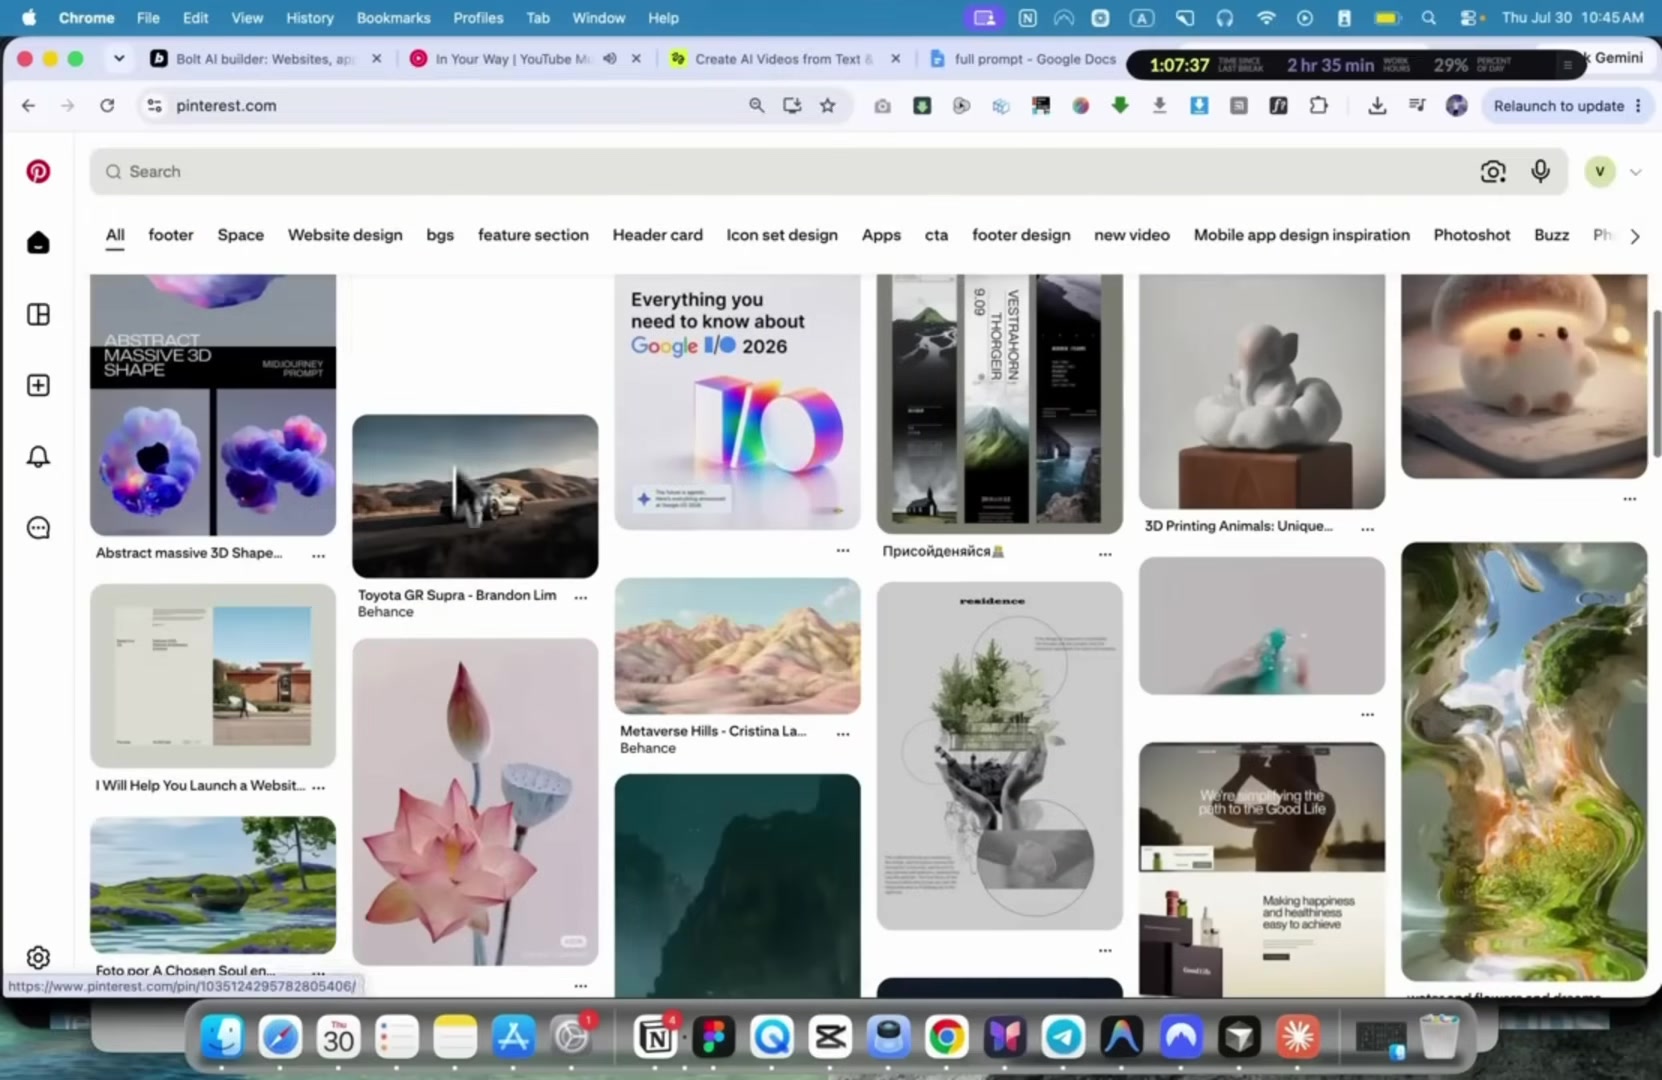Show more categories with right arrow

[1635, 236]
